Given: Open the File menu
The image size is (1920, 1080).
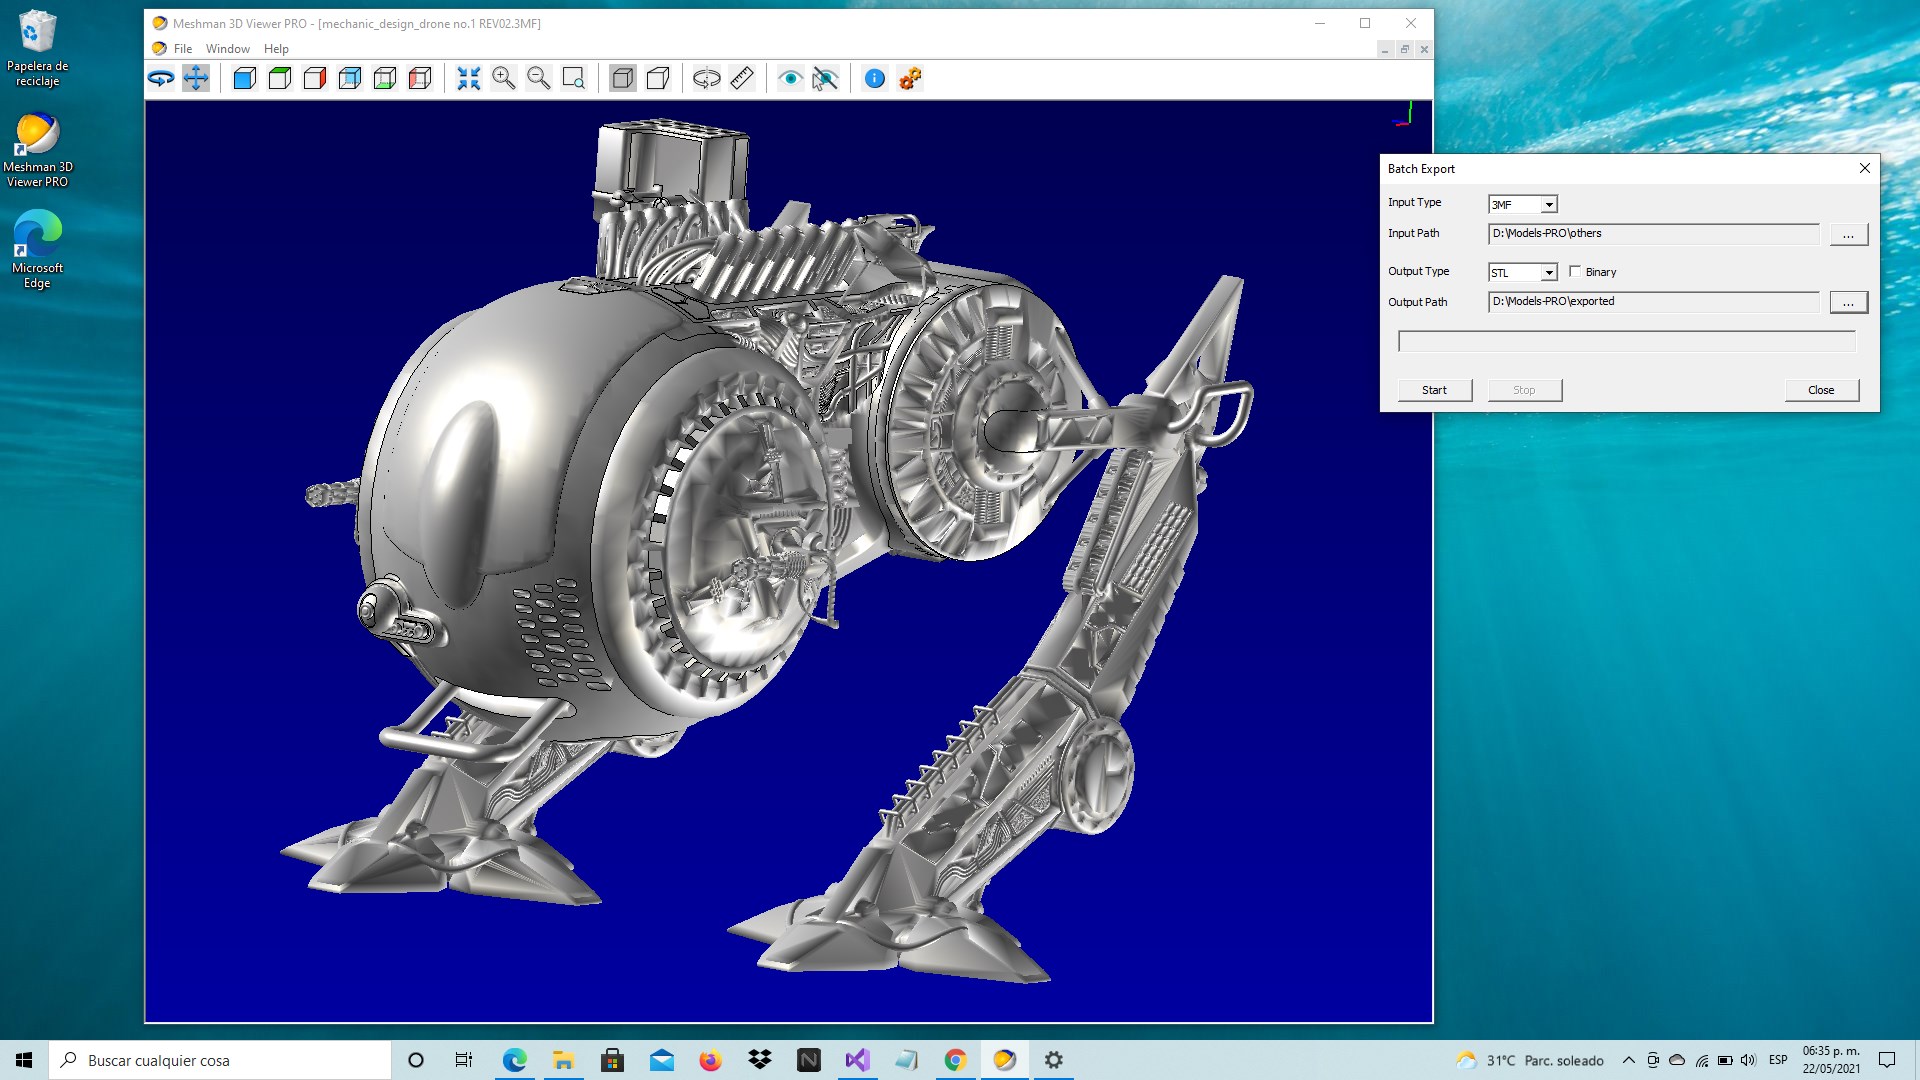Looking at the screenshot, I should click(183, 49).
